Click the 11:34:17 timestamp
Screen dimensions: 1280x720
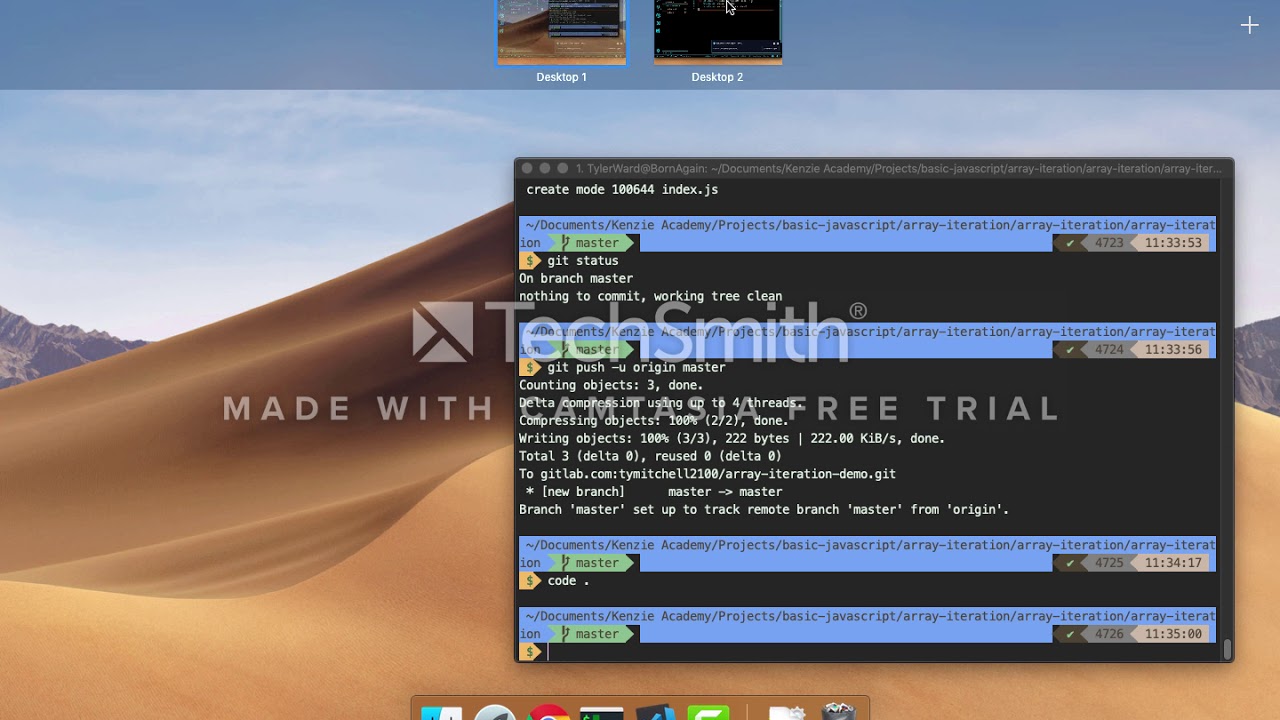click(1173, 563)
